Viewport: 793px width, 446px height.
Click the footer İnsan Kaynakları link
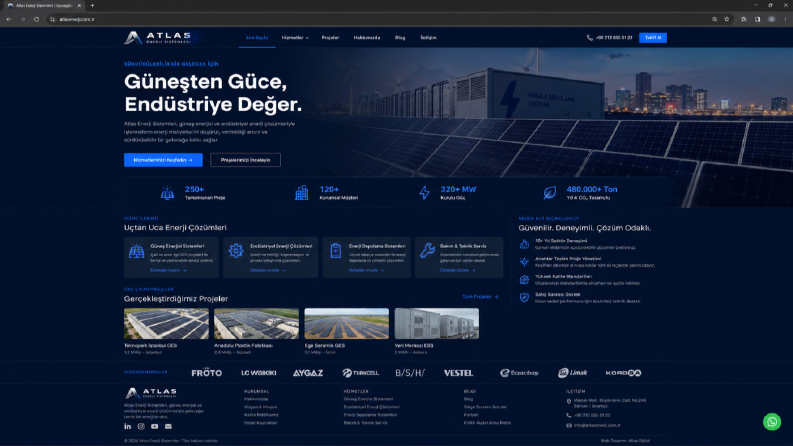pos(260,423)
